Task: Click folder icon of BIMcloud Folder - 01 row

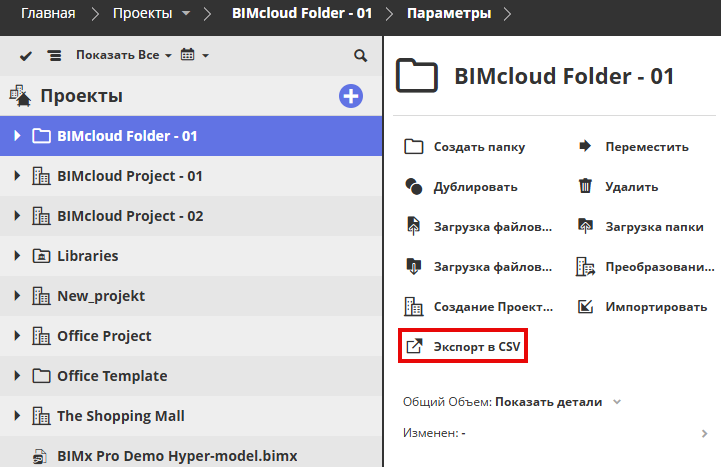Action: coord(41,136)
